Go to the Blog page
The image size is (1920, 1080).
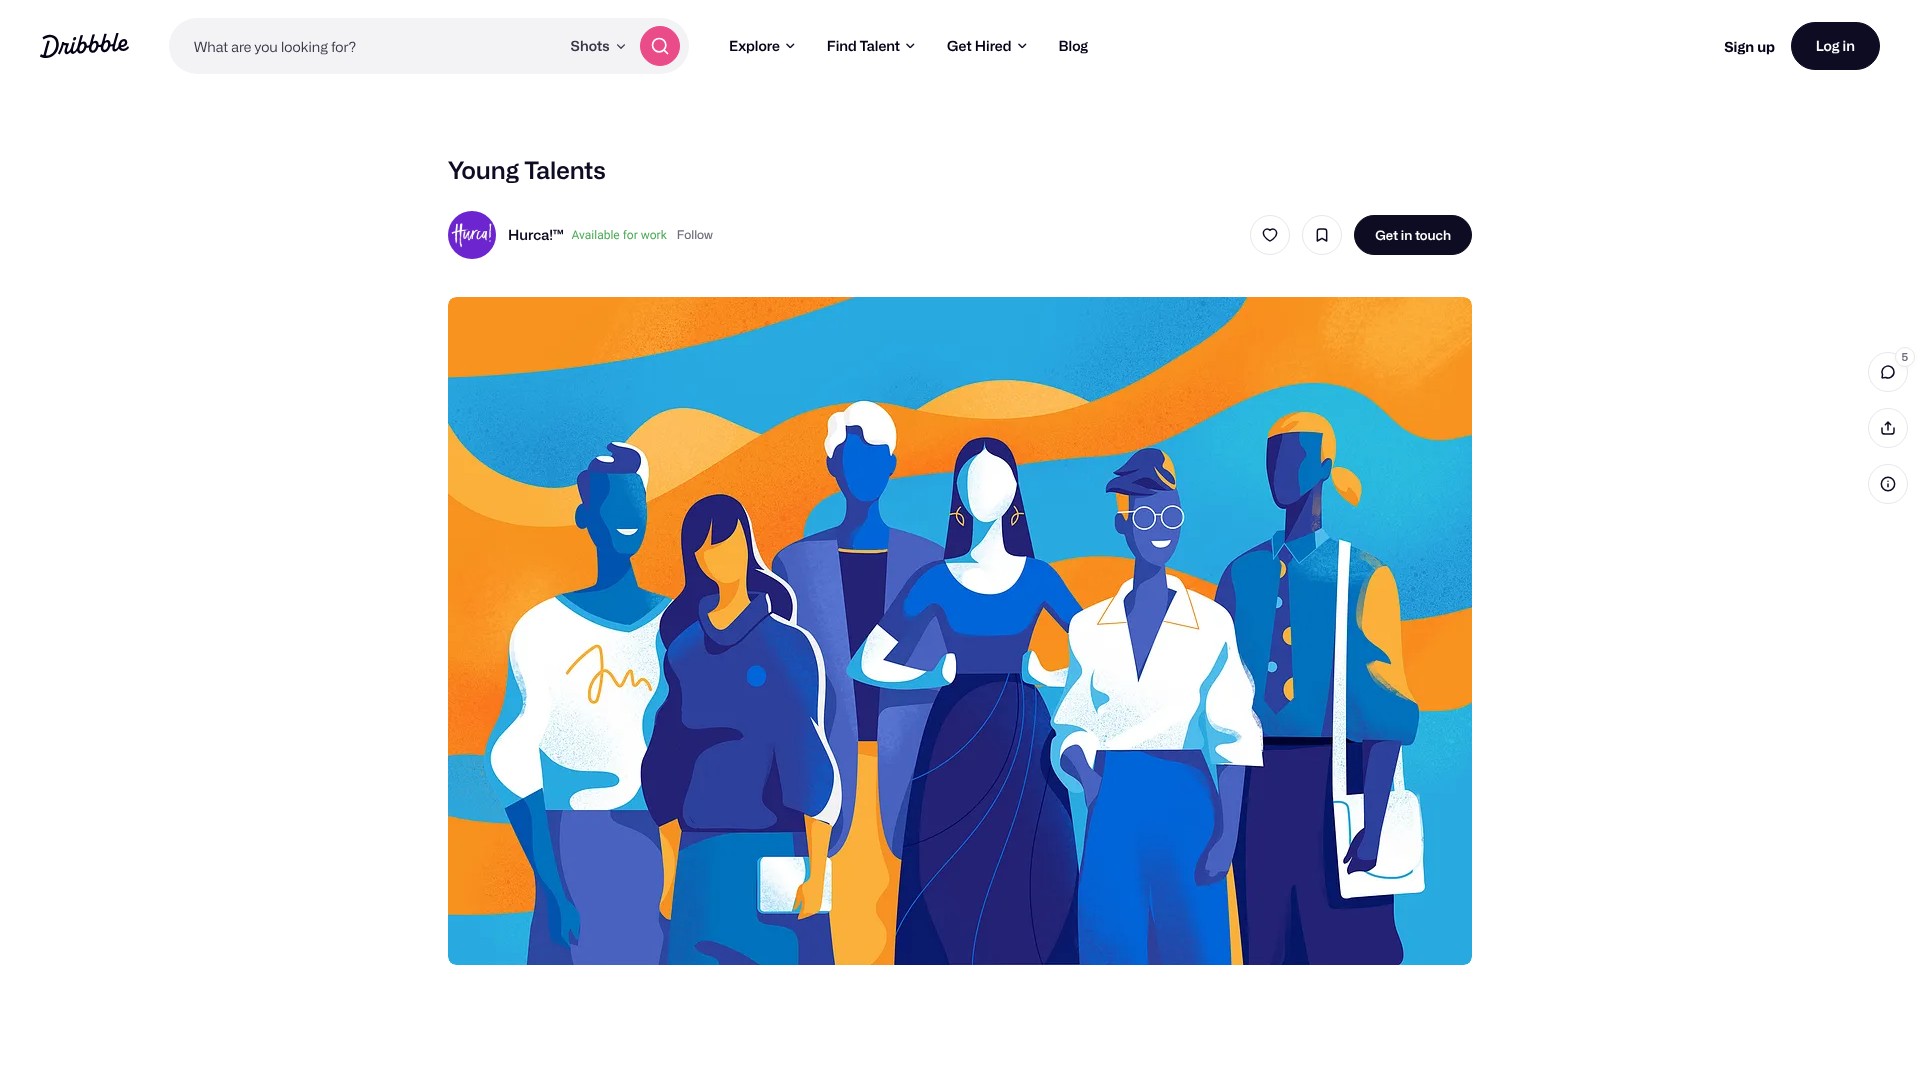point(1073,46)
